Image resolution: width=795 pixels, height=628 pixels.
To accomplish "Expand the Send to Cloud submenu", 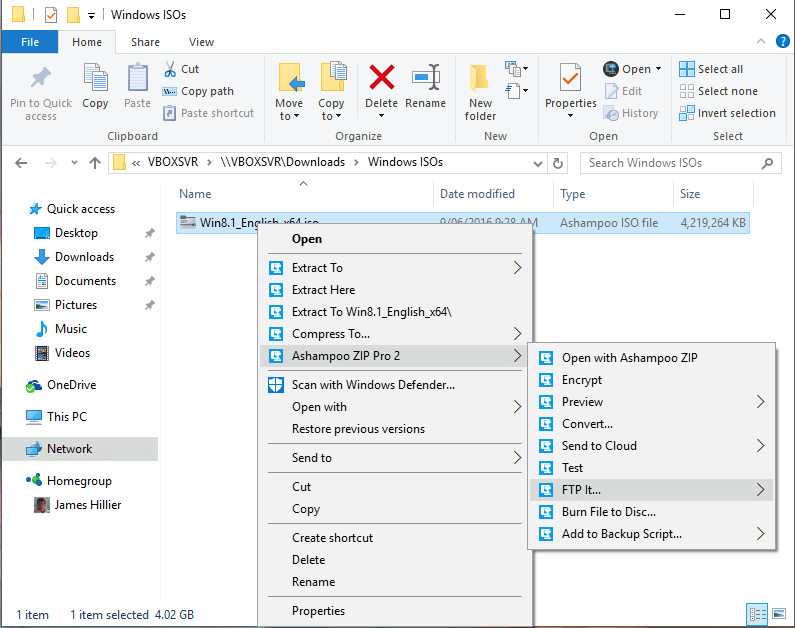I will click(760, 446).
